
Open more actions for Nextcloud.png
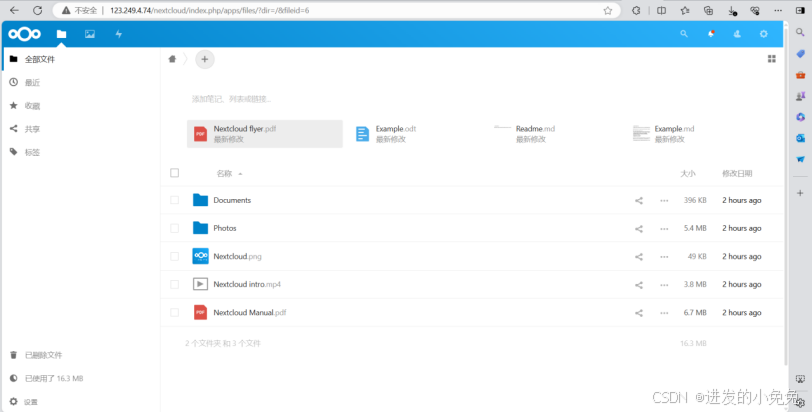coord(664,256)
